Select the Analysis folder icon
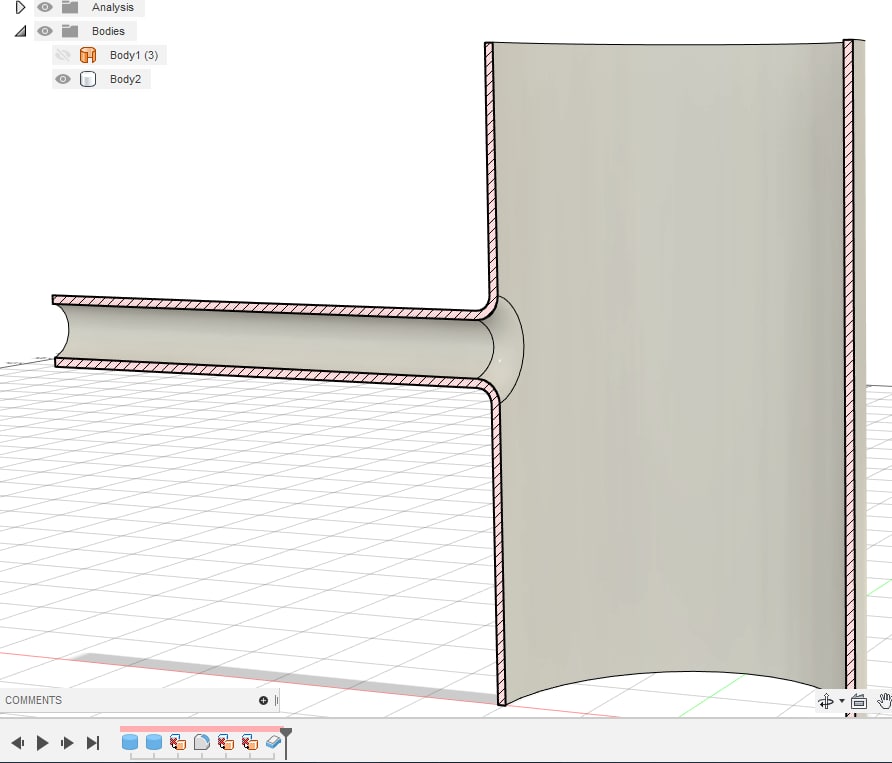Viewport: 892px width, 763px height. (69, 7)
